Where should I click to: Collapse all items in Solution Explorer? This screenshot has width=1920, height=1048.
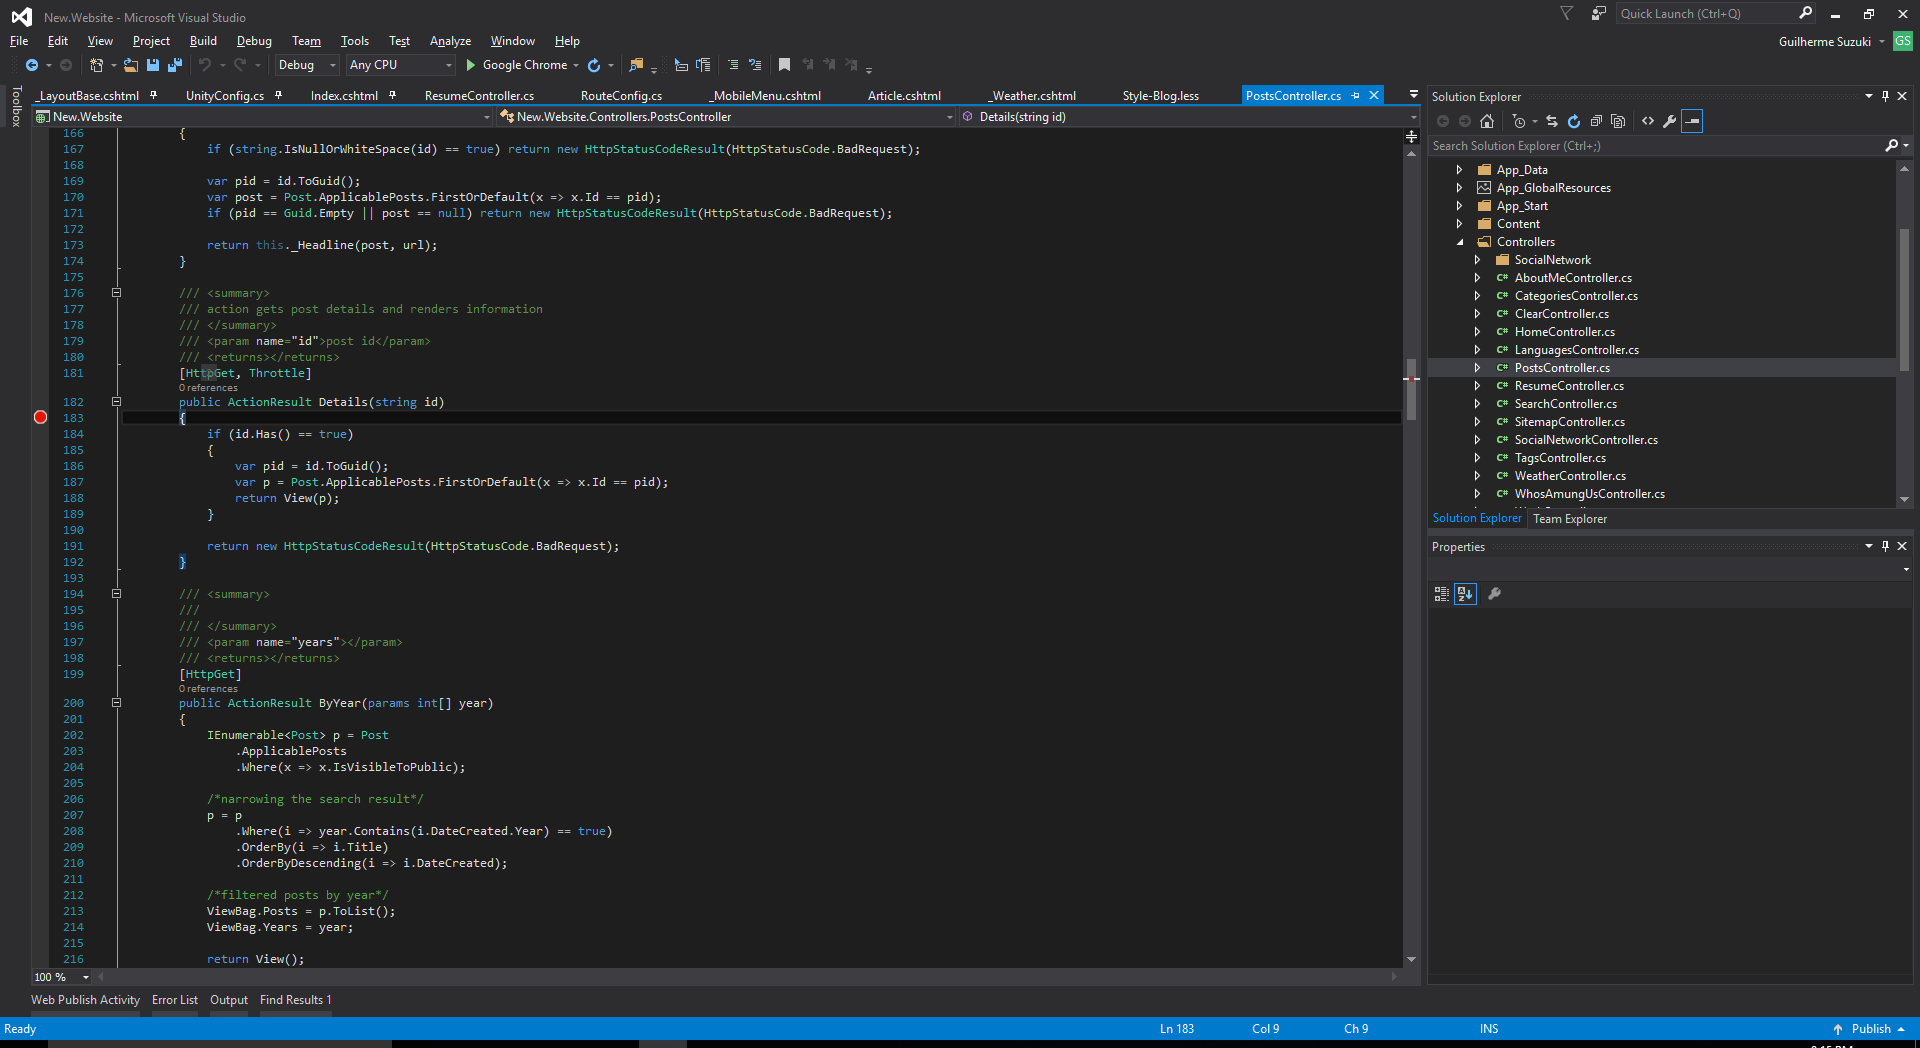pos(1596,121)
